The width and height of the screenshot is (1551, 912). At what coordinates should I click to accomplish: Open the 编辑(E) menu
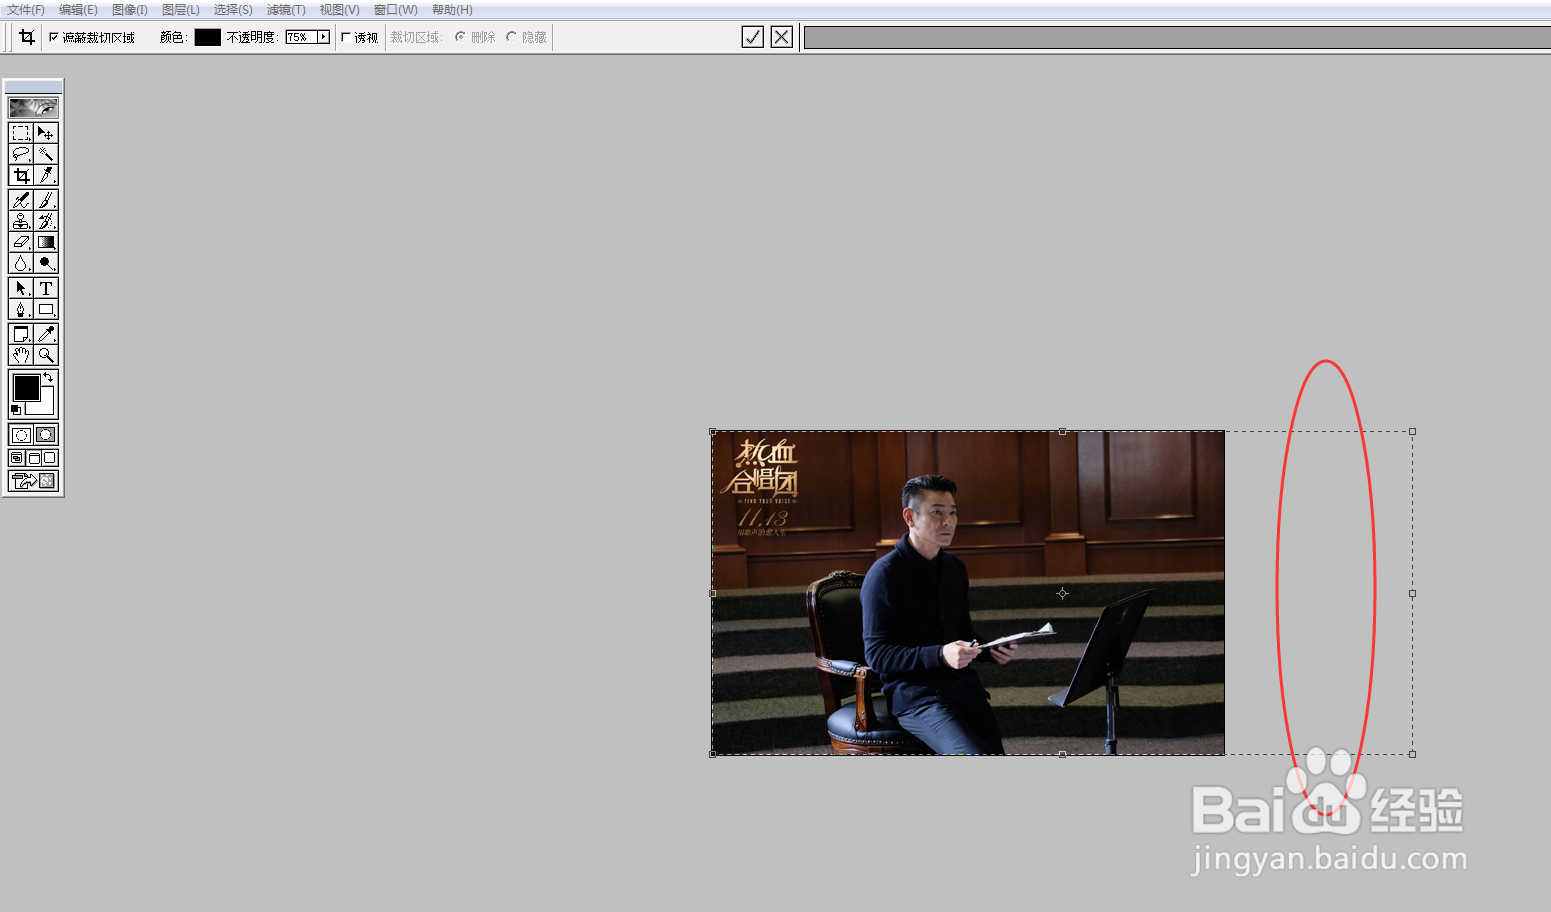coord(78,10)
